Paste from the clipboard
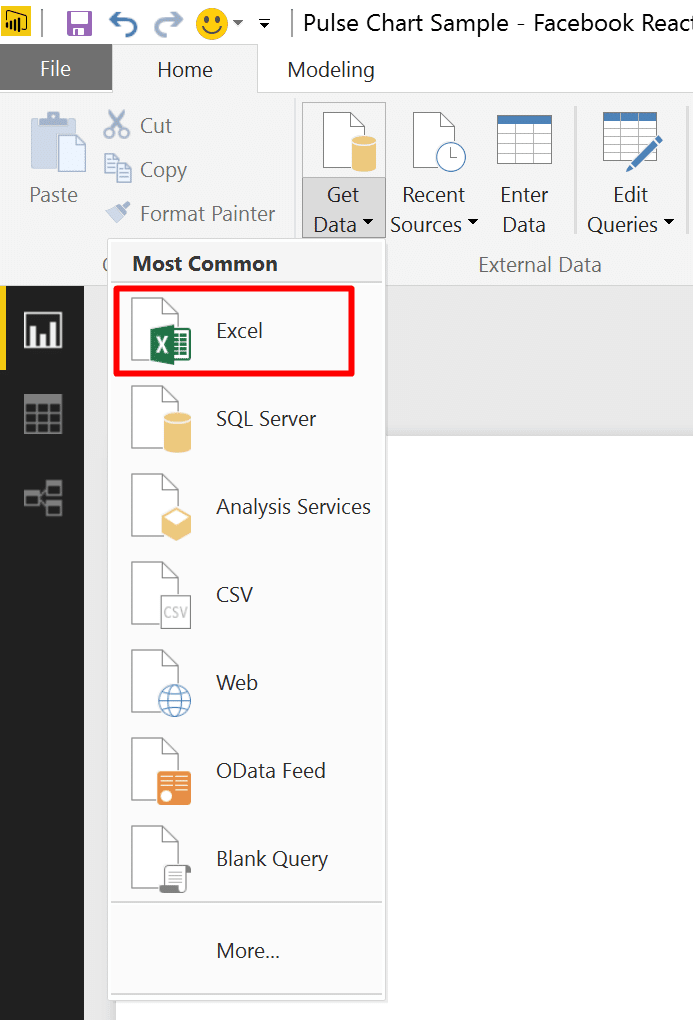The width and height of the screenshot is (693, 1020). (57, 158)
